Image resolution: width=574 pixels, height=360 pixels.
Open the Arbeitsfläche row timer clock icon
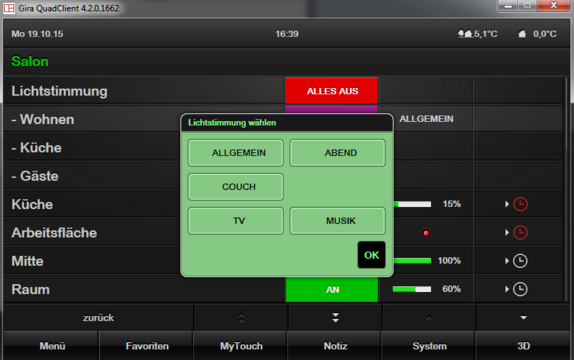tap(520, 233)
